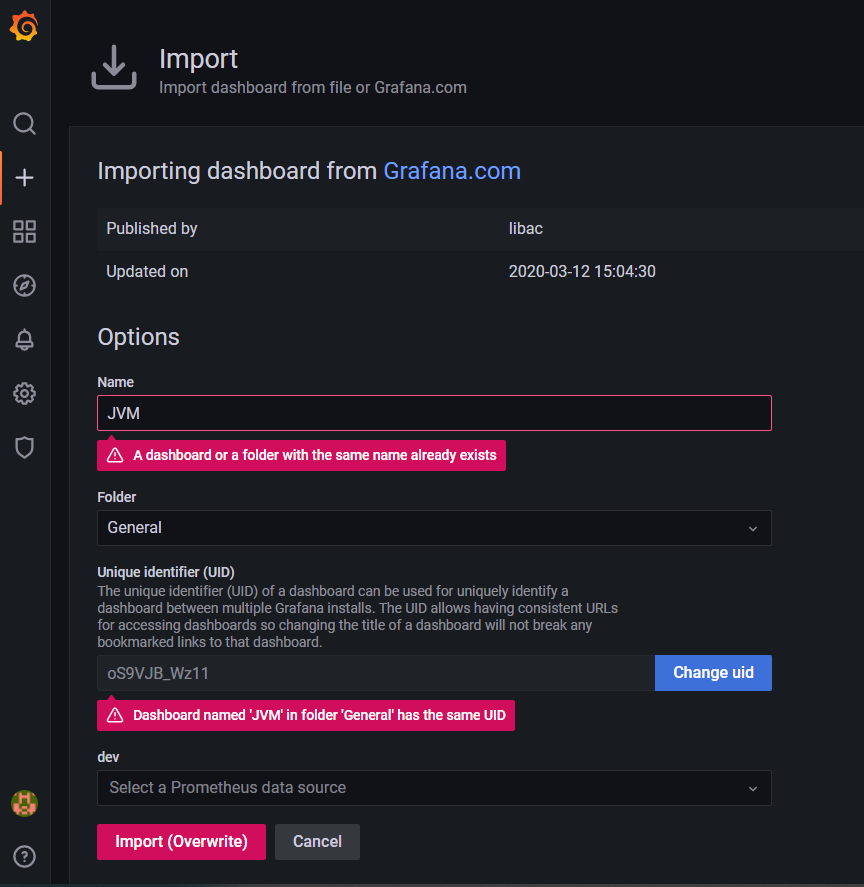This screenshot has width=864, height=887.
Task: Click the Folder field label
Action: pos(117,497)
